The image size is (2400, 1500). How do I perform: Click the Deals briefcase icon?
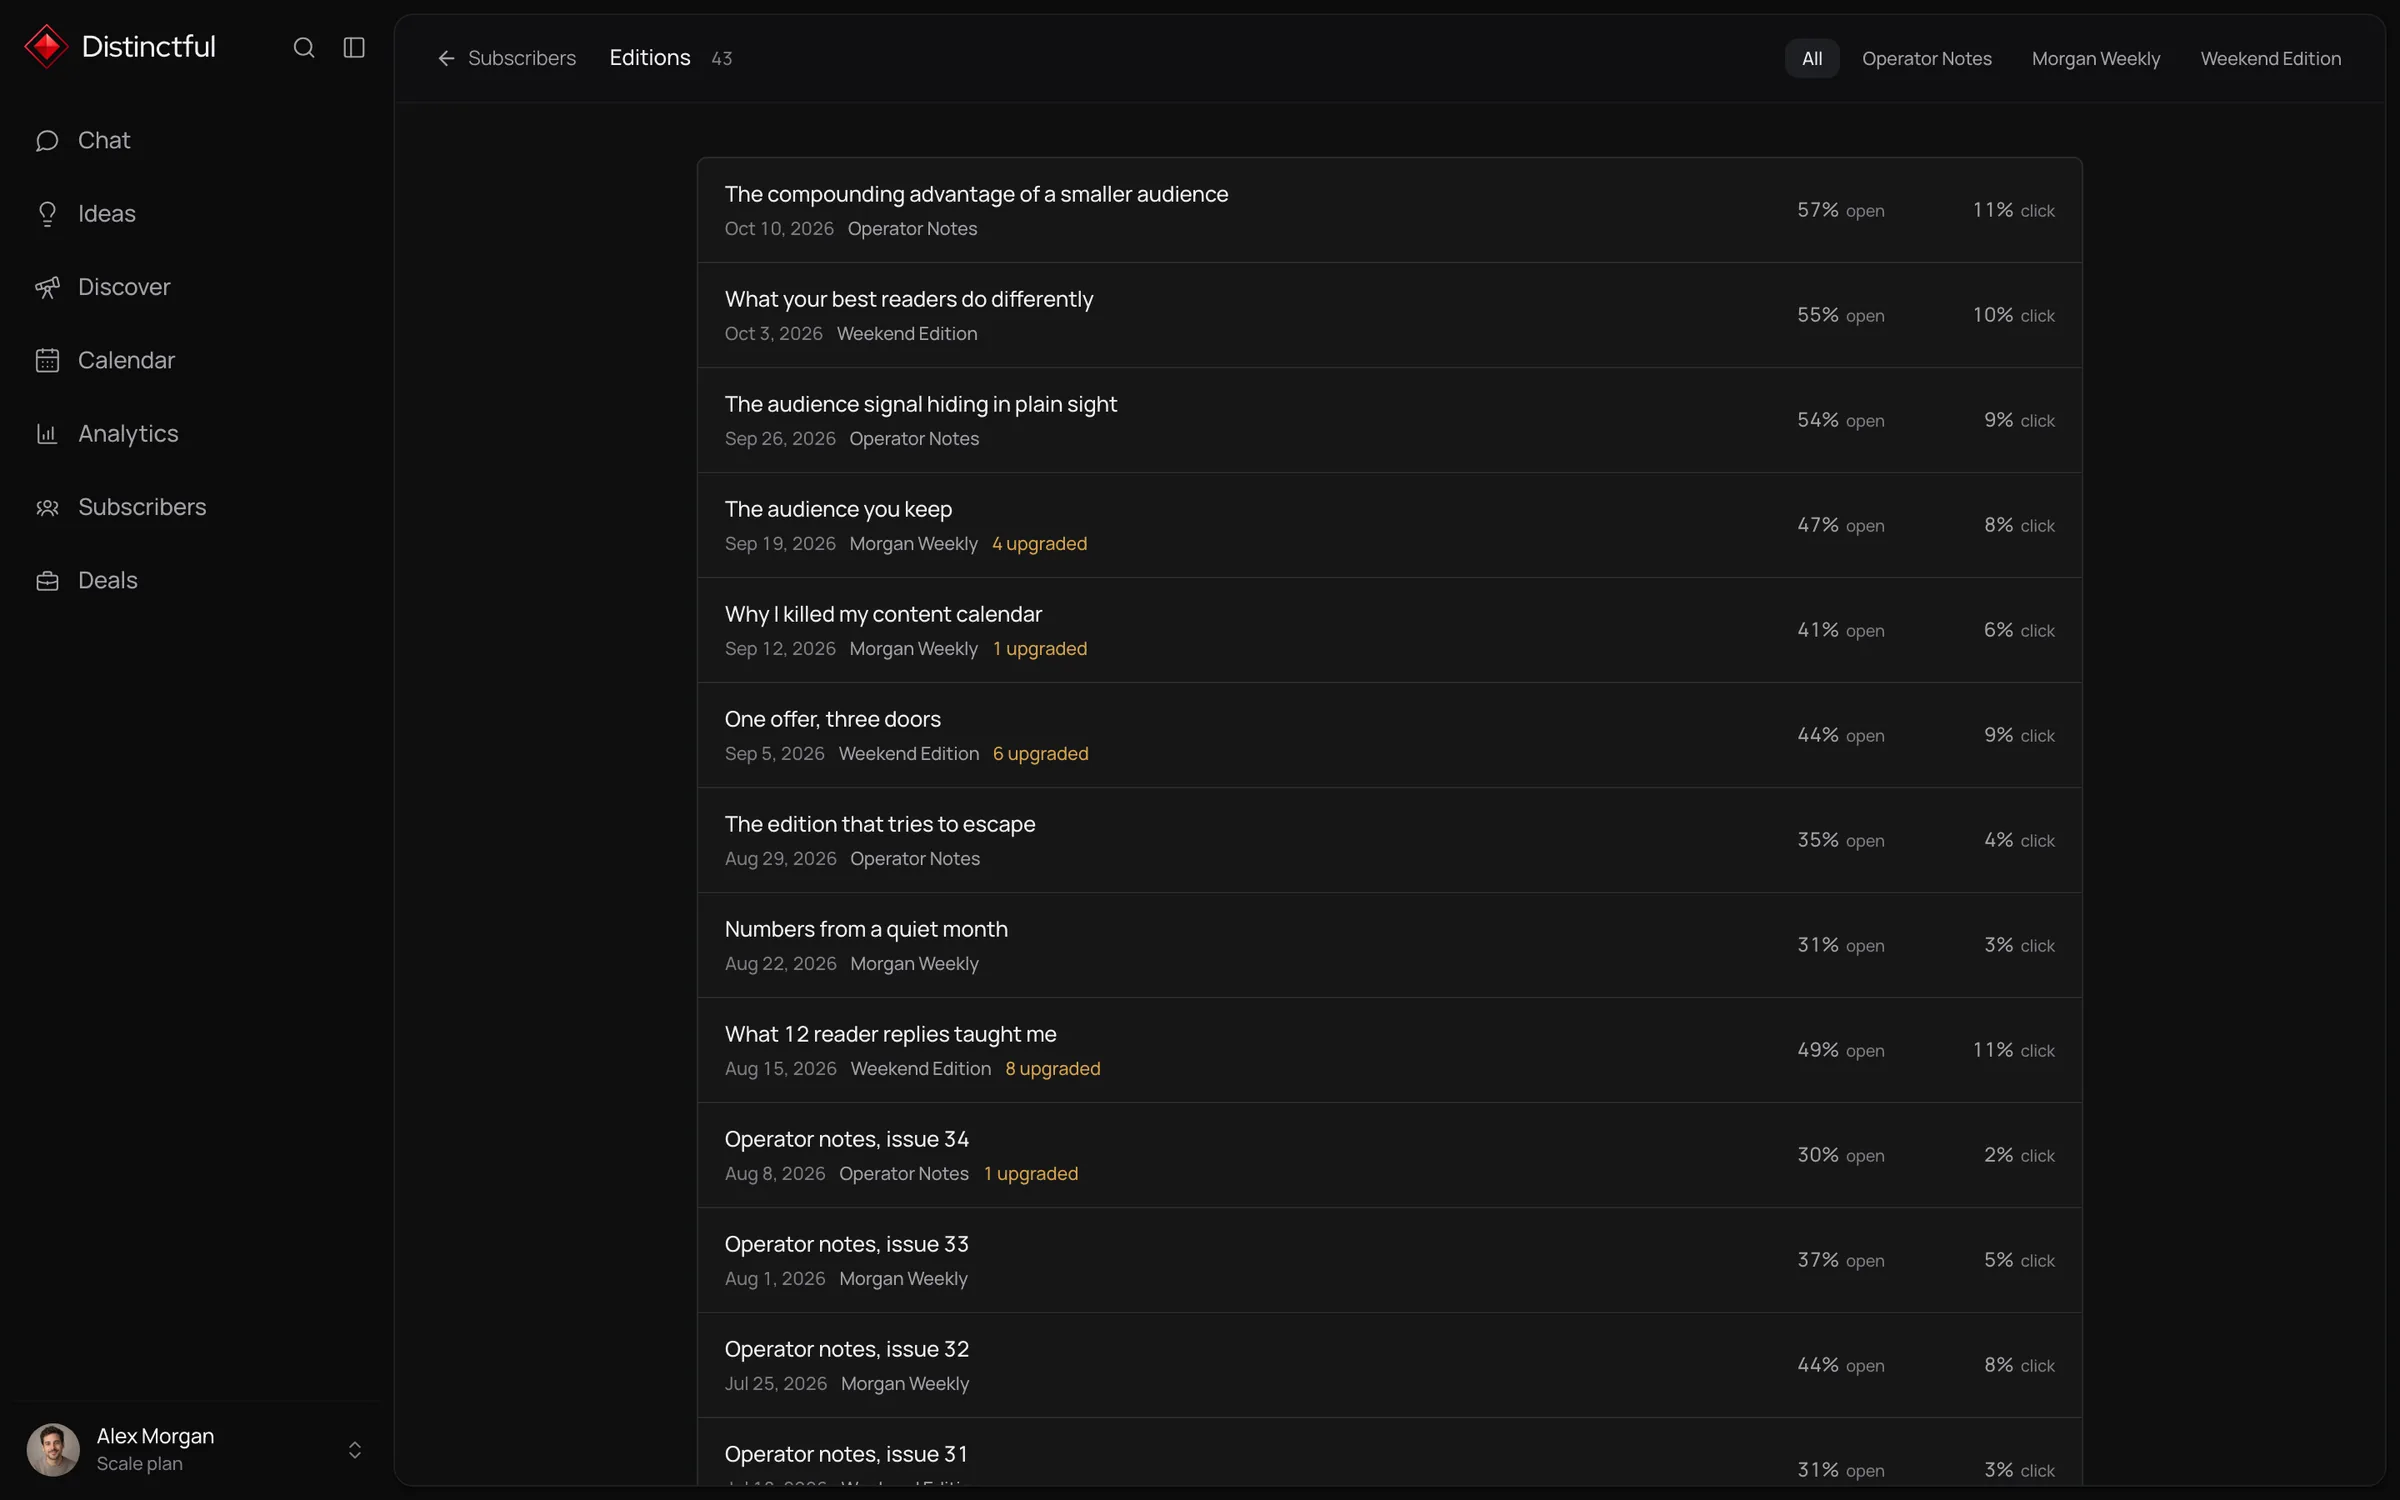click(x=47, y=580)
